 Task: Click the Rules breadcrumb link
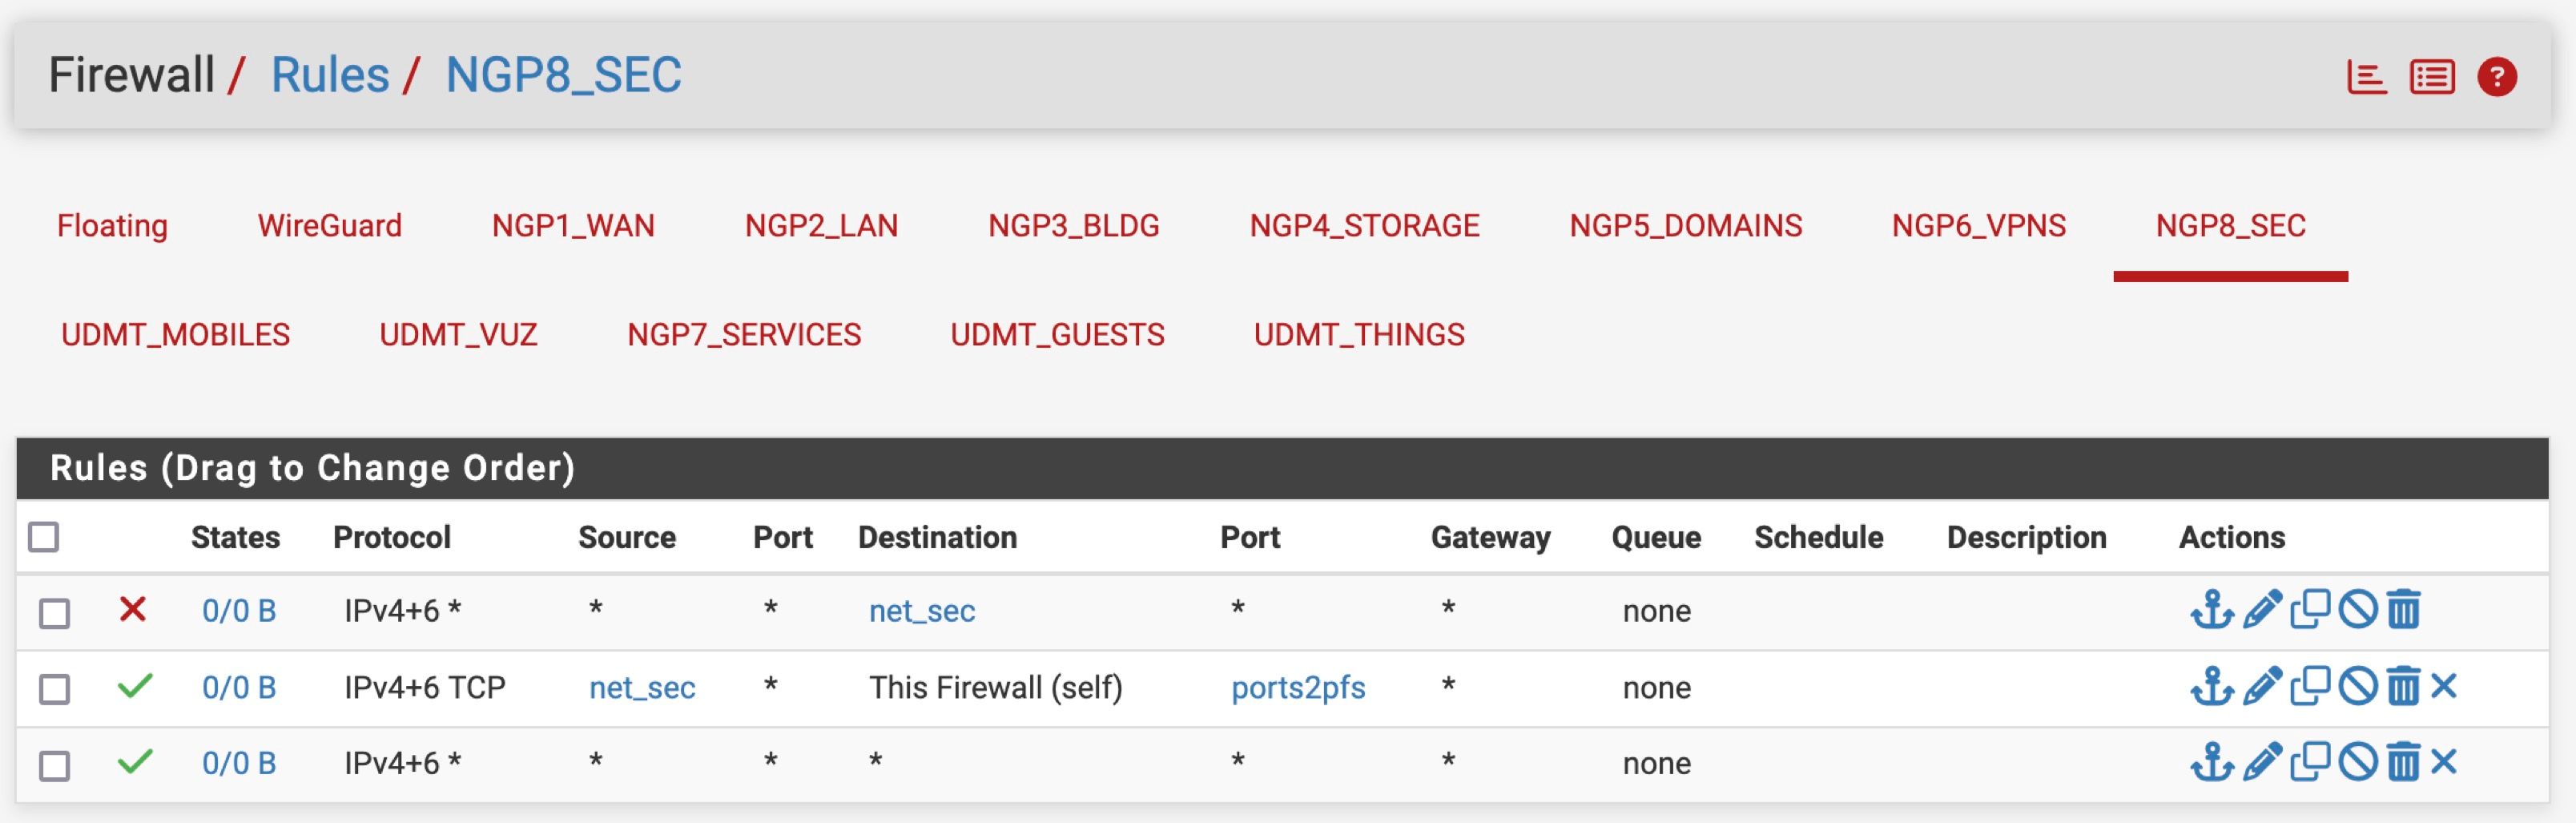tap(330, 75)
